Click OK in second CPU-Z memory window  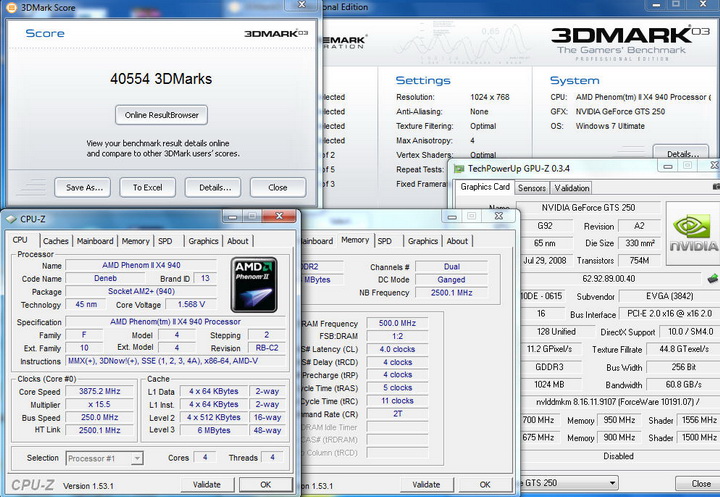[485, 484]
